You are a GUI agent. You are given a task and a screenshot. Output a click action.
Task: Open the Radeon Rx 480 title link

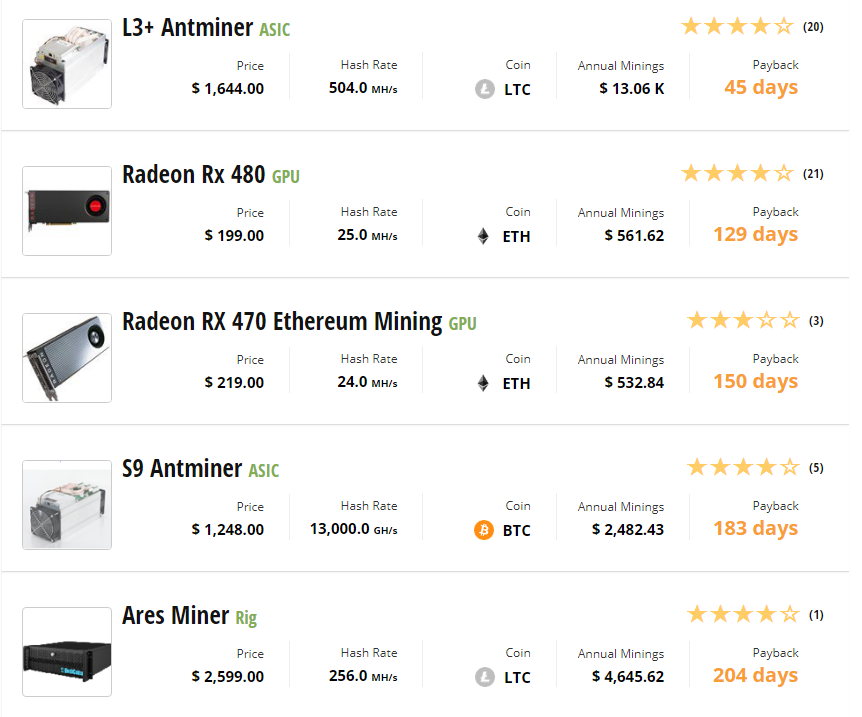194,174
